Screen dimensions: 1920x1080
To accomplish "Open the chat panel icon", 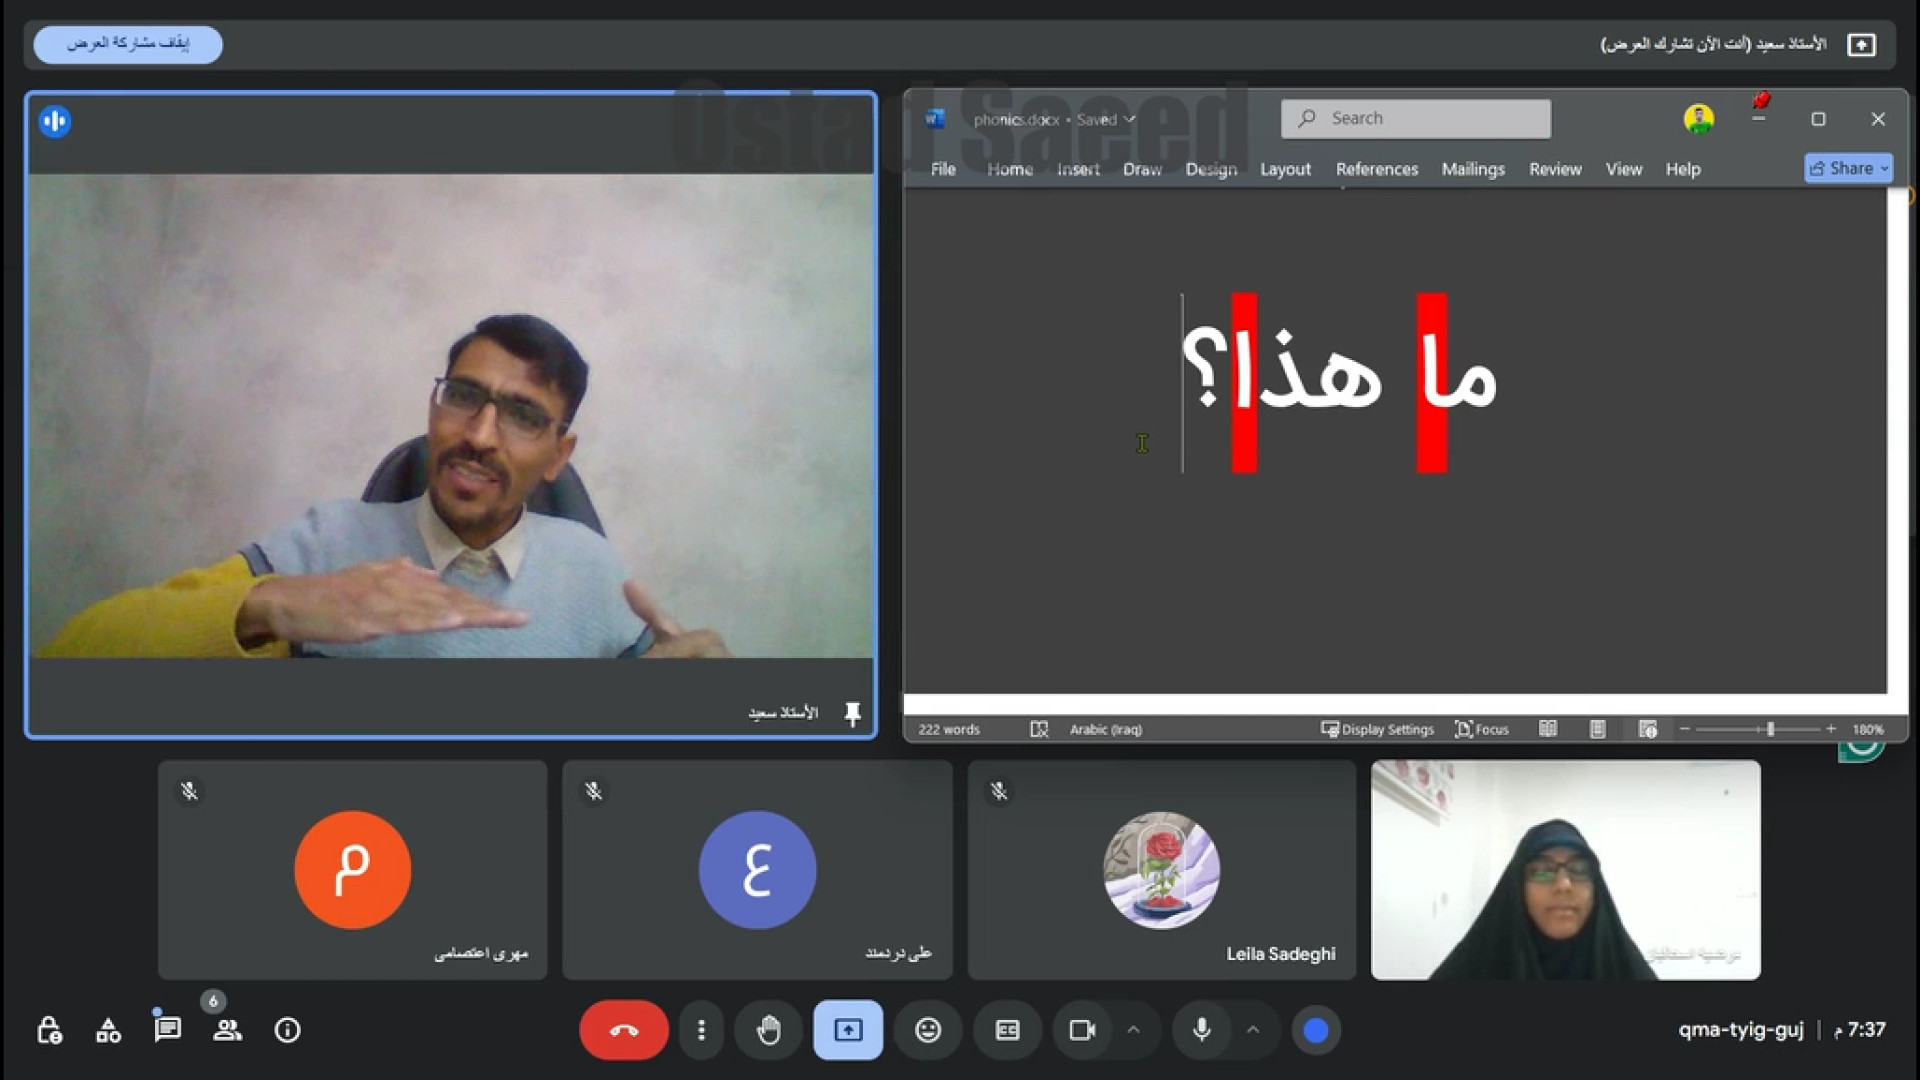I will (167, 1030).
